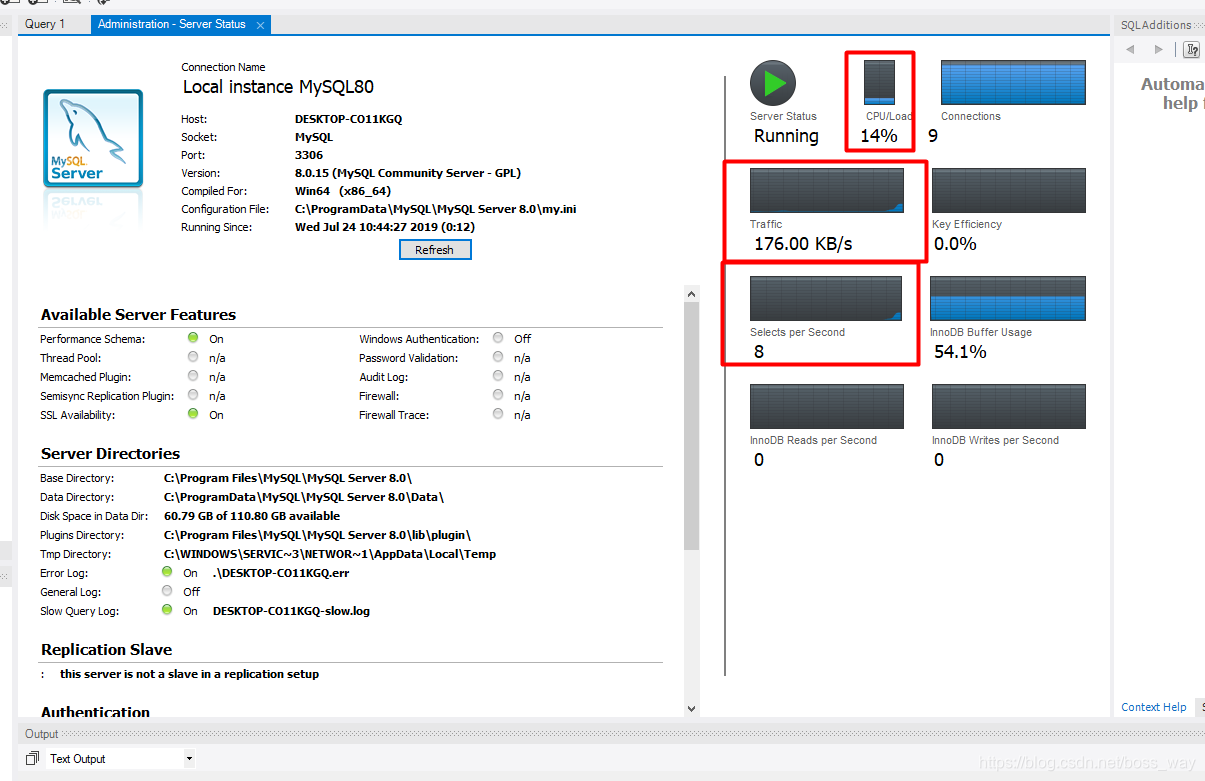
Task: Click the Semisync Replication Plugin status indicator
Action: (193, 396)
